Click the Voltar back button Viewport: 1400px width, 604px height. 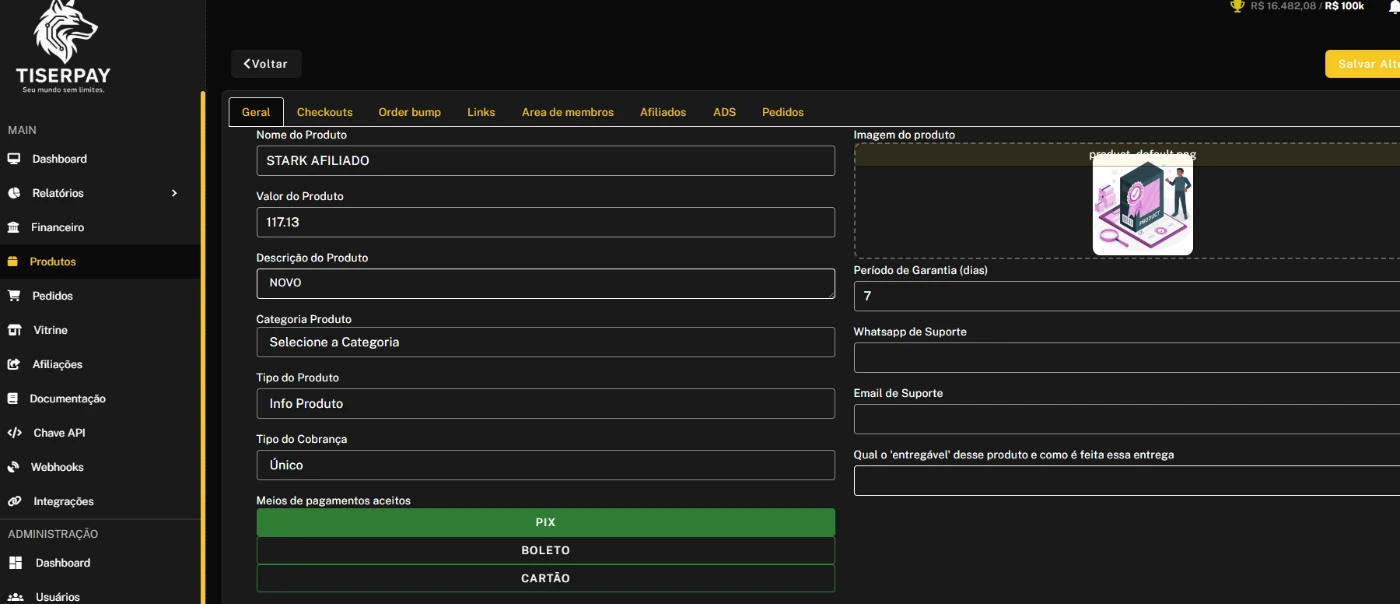266,64
